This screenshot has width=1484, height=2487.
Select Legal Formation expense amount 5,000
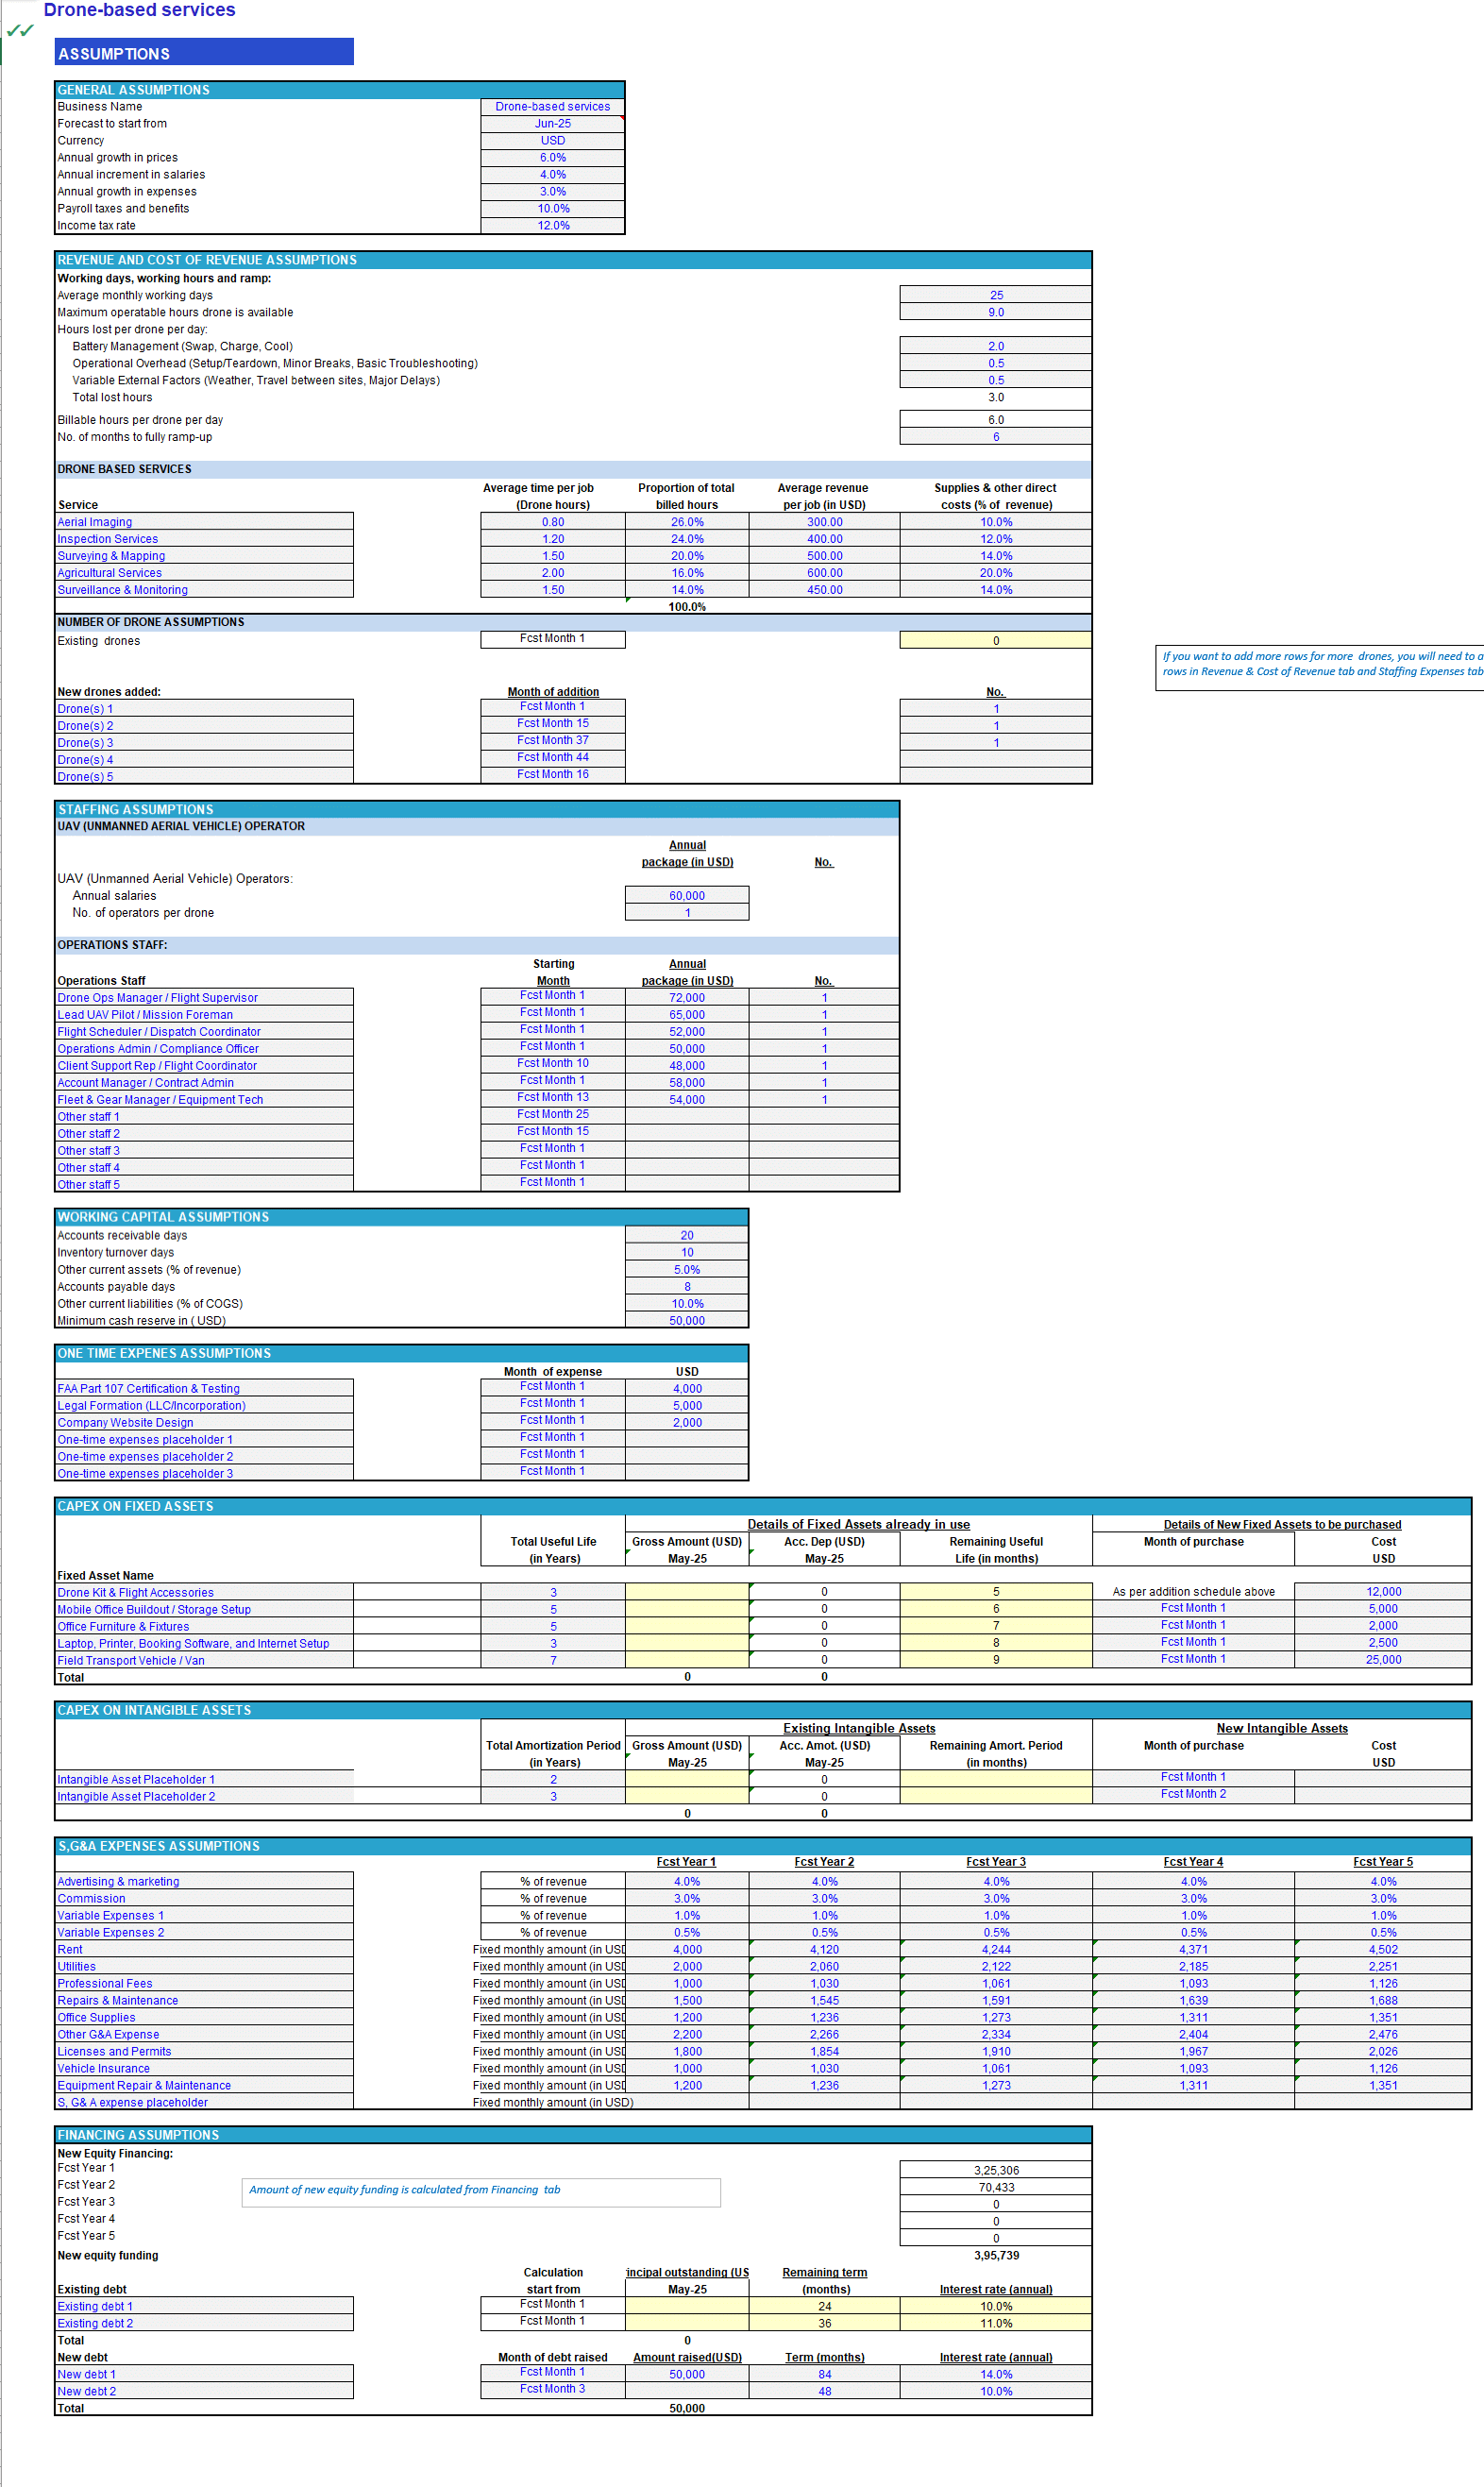point(687,1406)
